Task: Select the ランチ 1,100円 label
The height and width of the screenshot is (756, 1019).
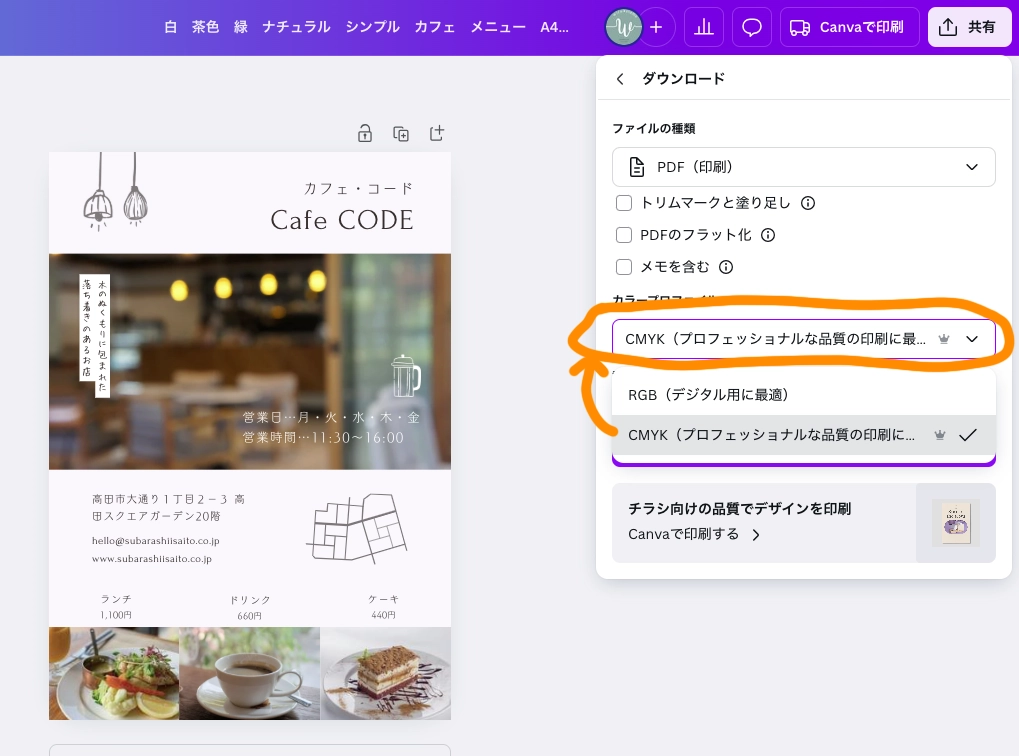Action: pyautogui.click(x=116, y=606)
